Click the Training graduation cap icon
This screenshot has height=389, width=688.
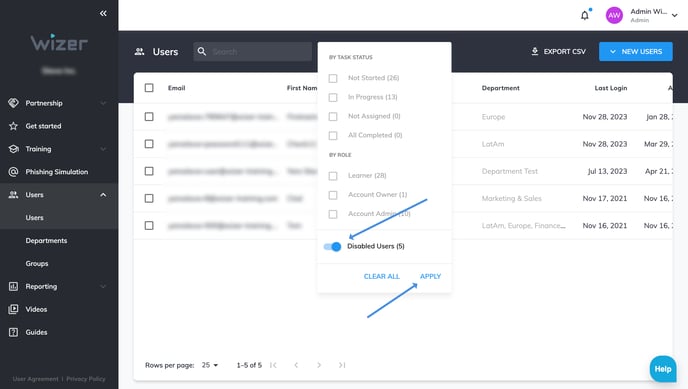point(14,149)
